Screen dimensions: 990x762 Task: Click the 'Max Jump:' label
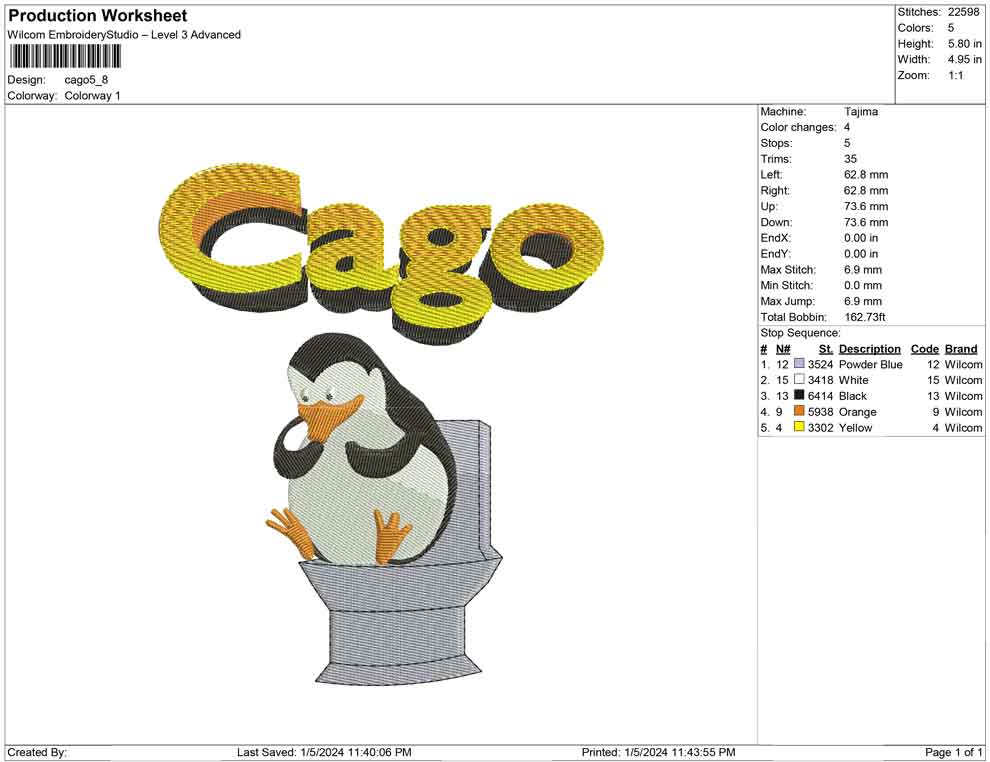pyautogui.click(x=787, y=301)
